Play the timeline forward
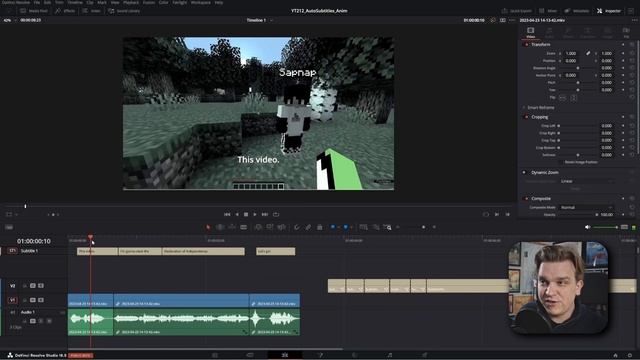The image size is (640, 360). pos(255,214)
